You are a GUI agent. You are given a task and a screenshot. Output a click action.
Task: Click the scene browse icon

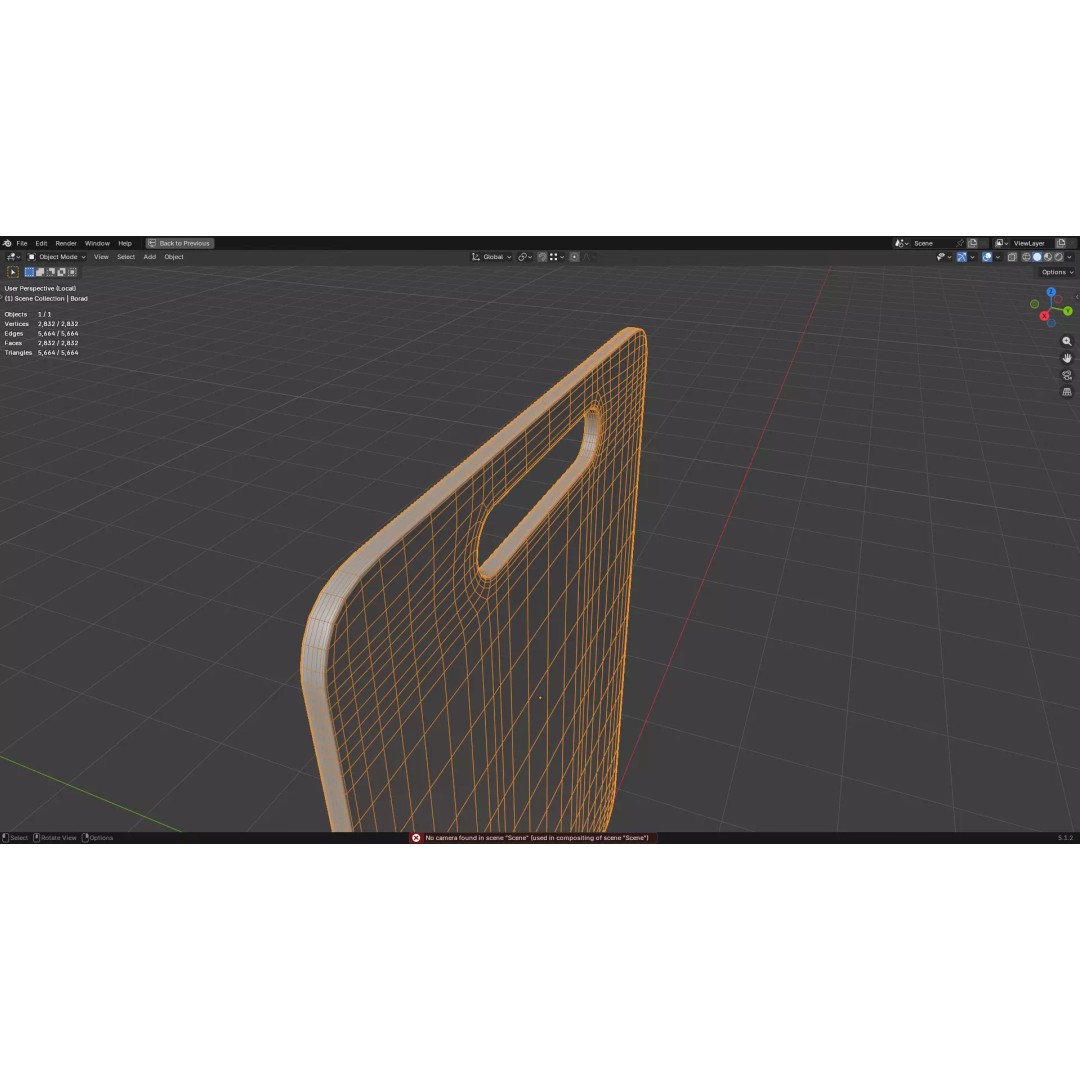coord(902,243)
